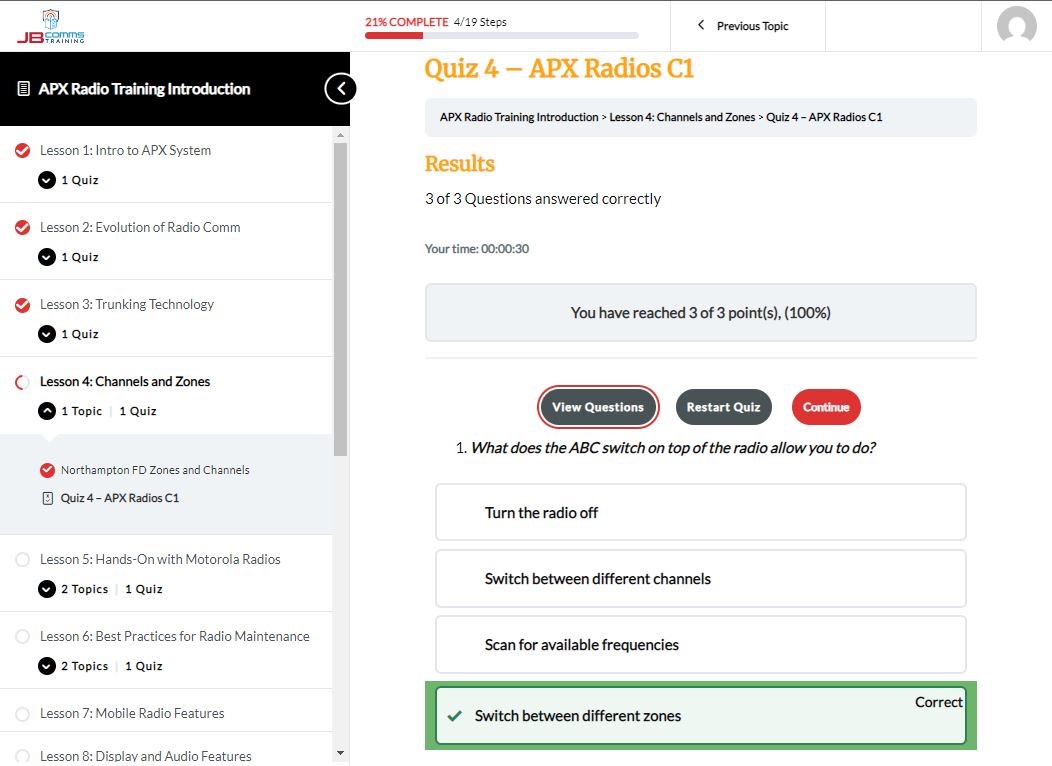
Task: Open Lesson 1: Intro to APX System
Action: point(125,150)
